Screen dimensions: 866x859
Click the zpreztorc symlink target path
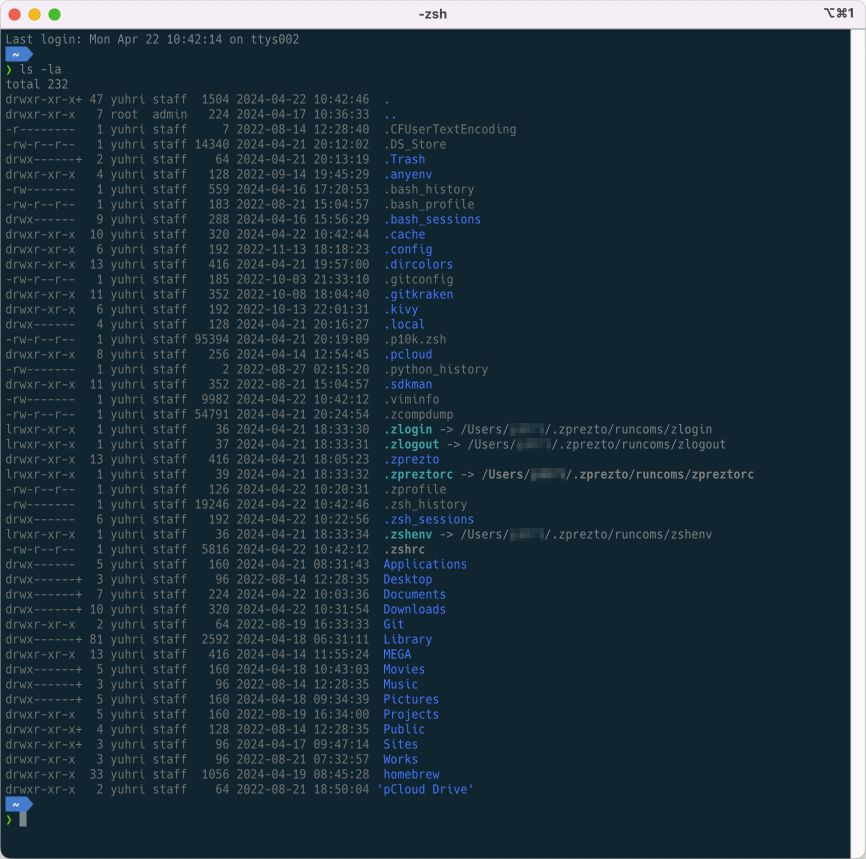click(x=618, y=475)
